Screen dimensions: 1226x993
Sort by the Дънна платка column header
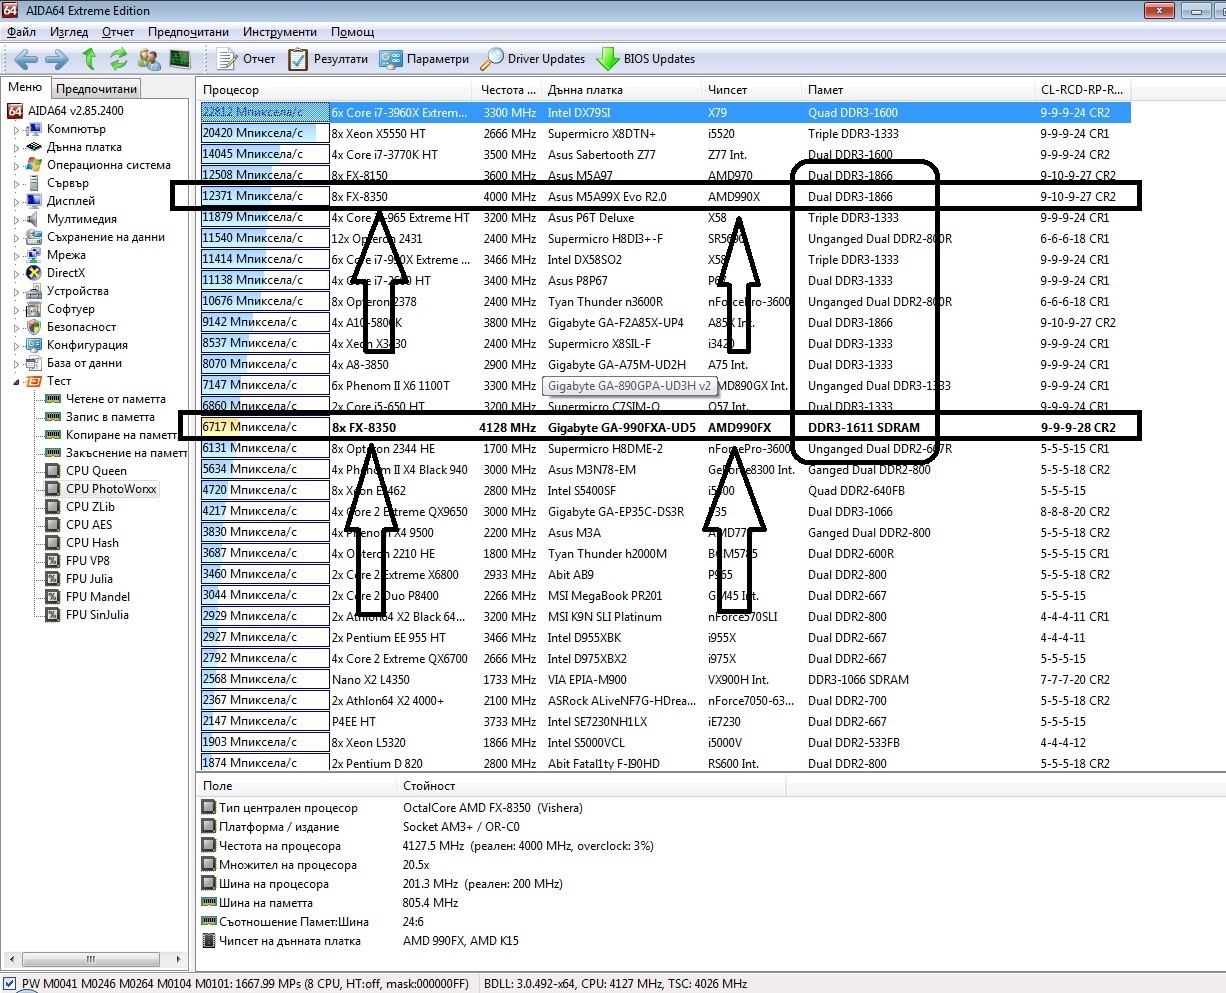[x=621, y=89]
